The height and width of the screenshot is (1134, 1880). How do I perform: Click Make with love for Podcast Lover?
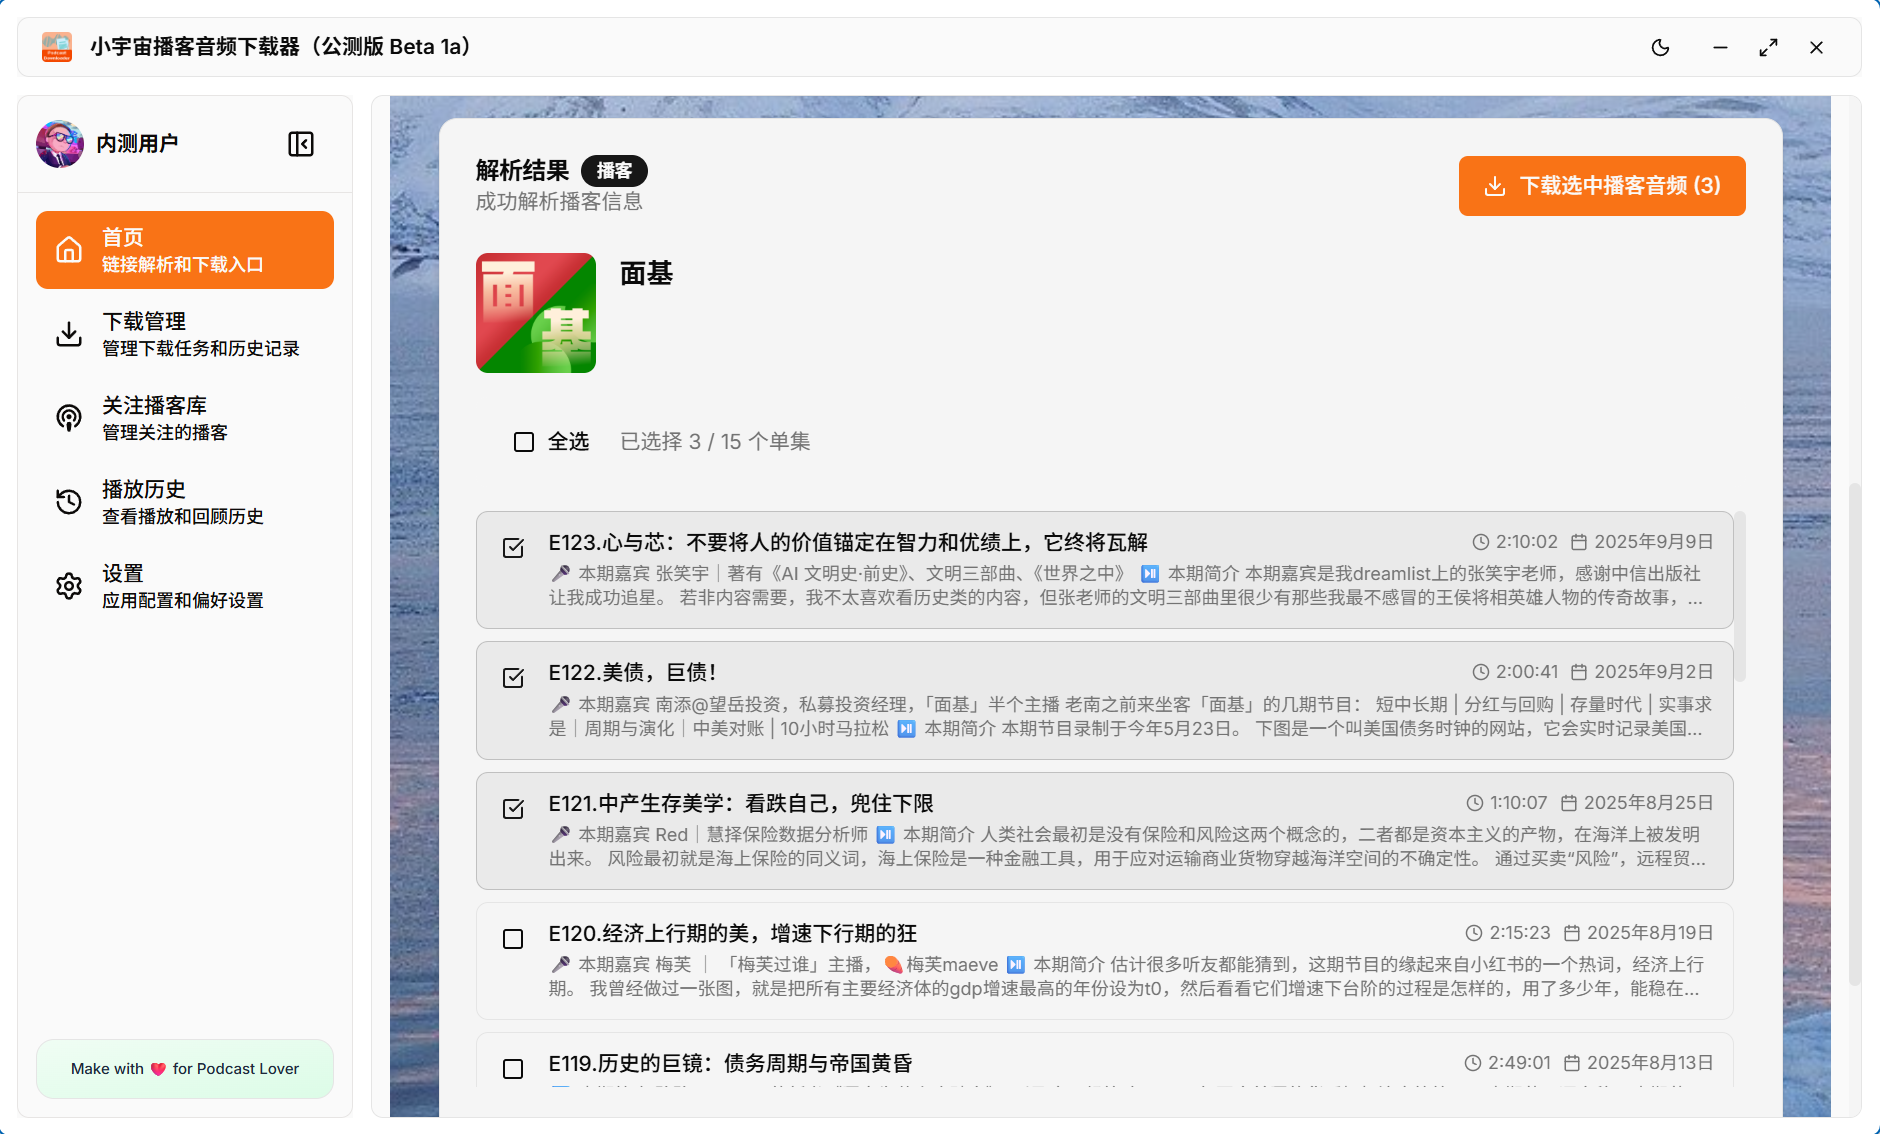[185, 1069]
